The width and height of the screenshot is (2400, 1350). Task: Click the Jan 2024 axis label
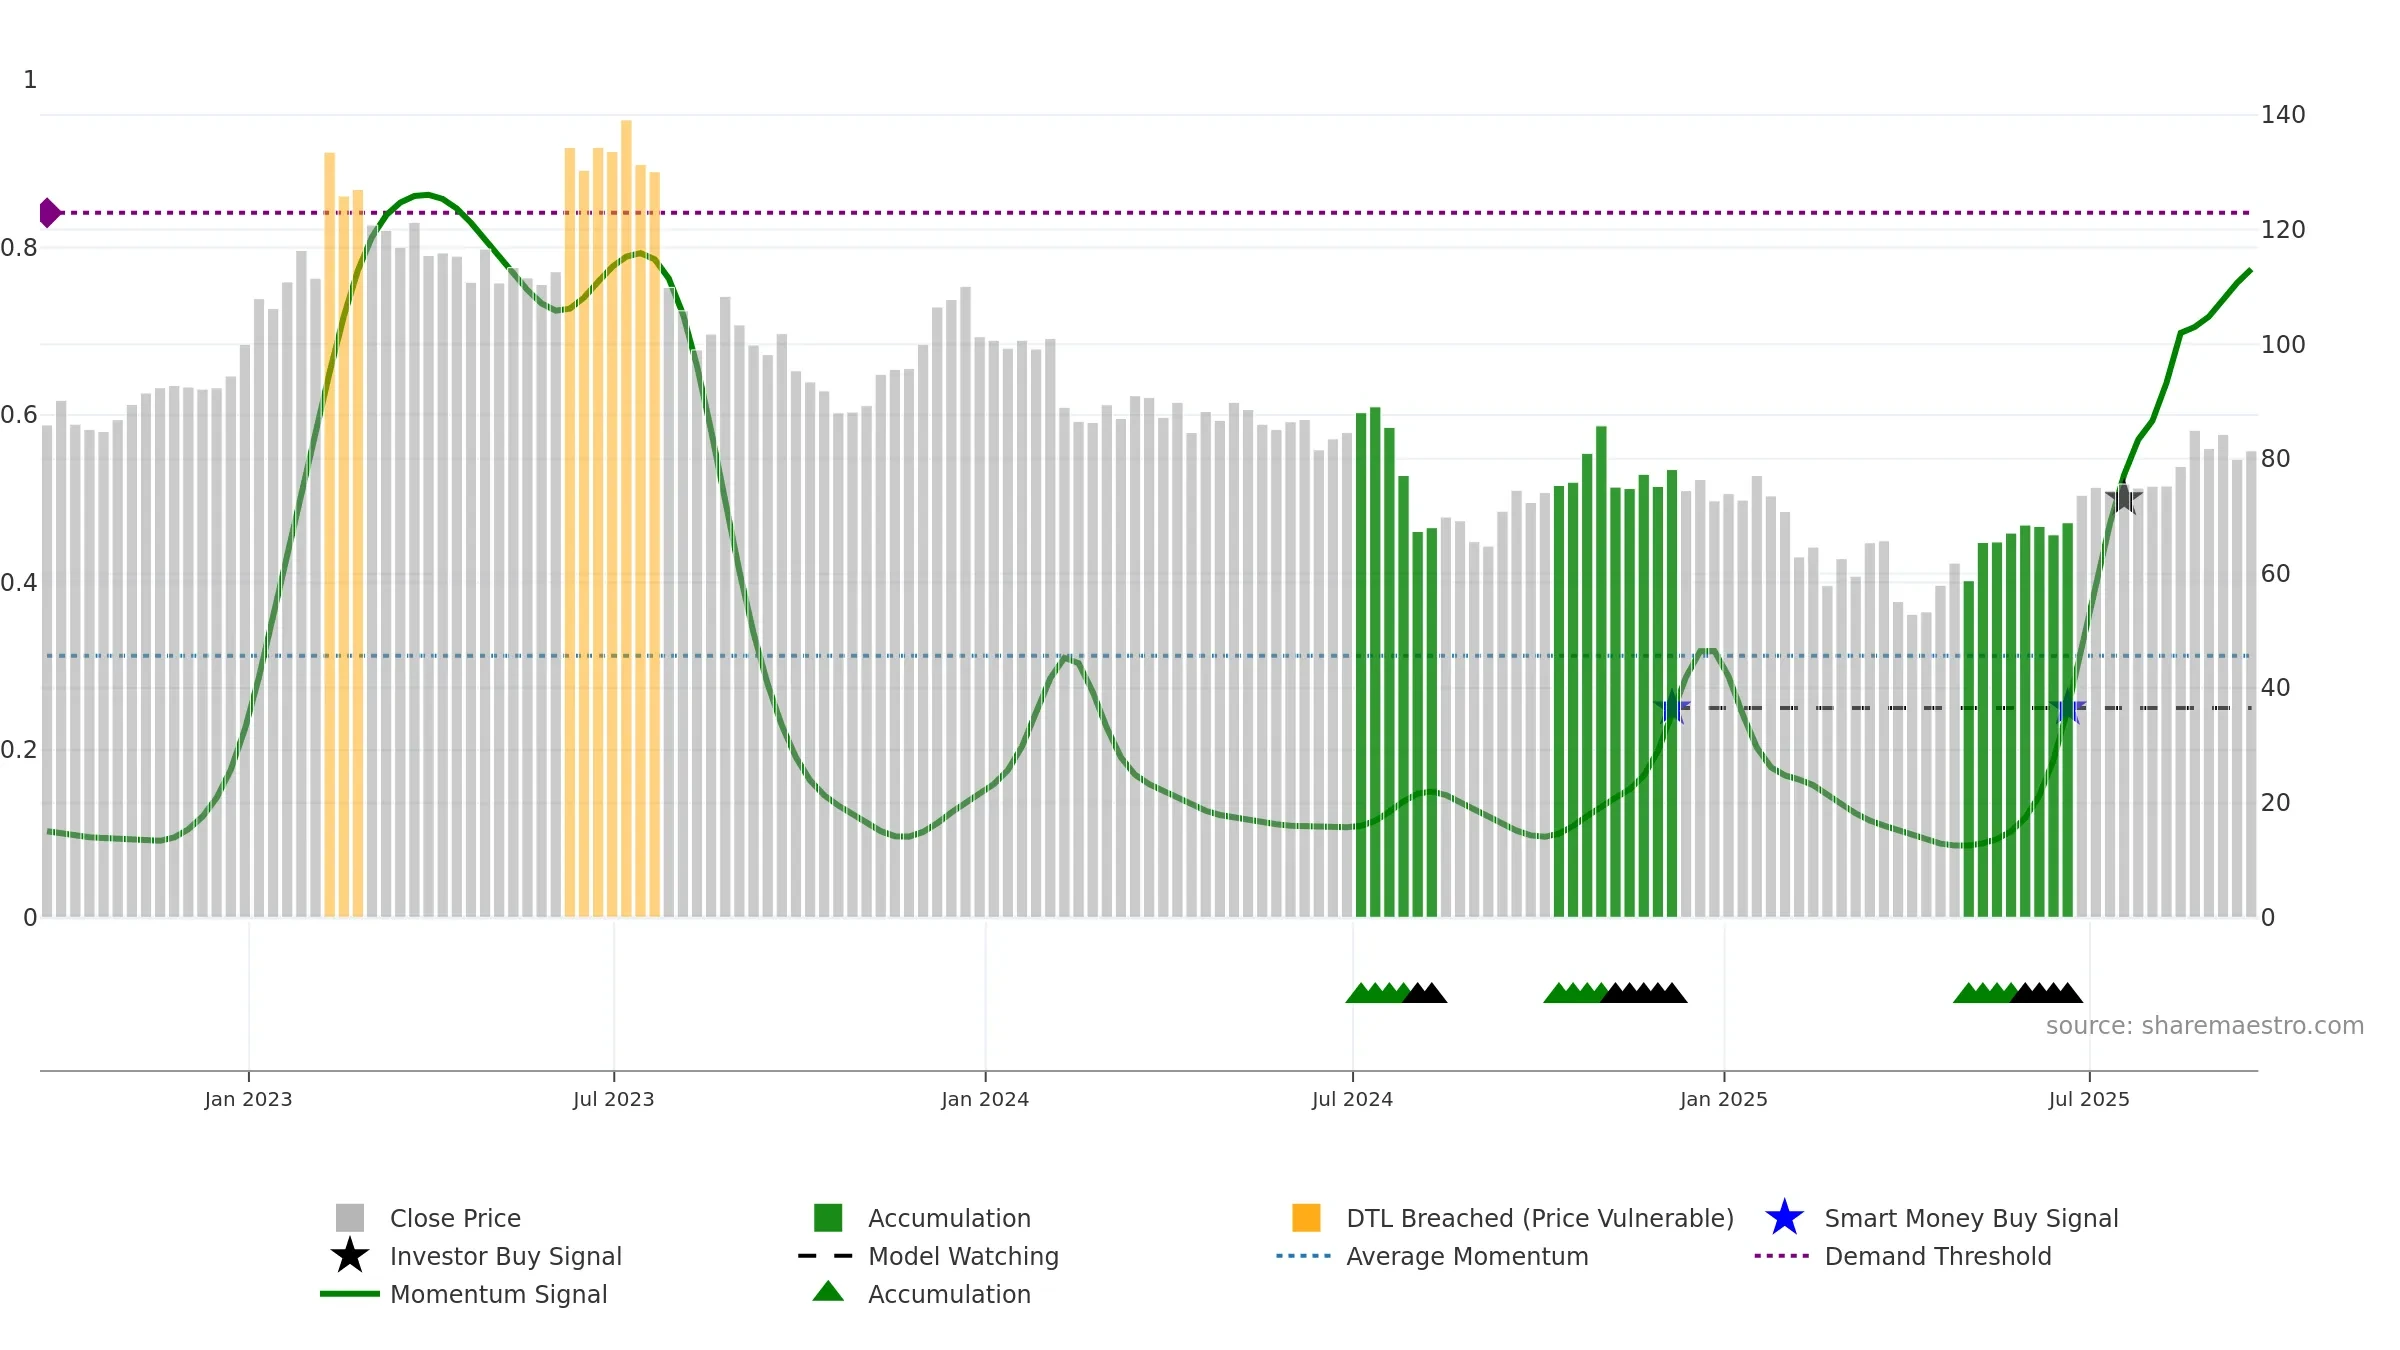pyautogui.click(x=985, y=1100)
